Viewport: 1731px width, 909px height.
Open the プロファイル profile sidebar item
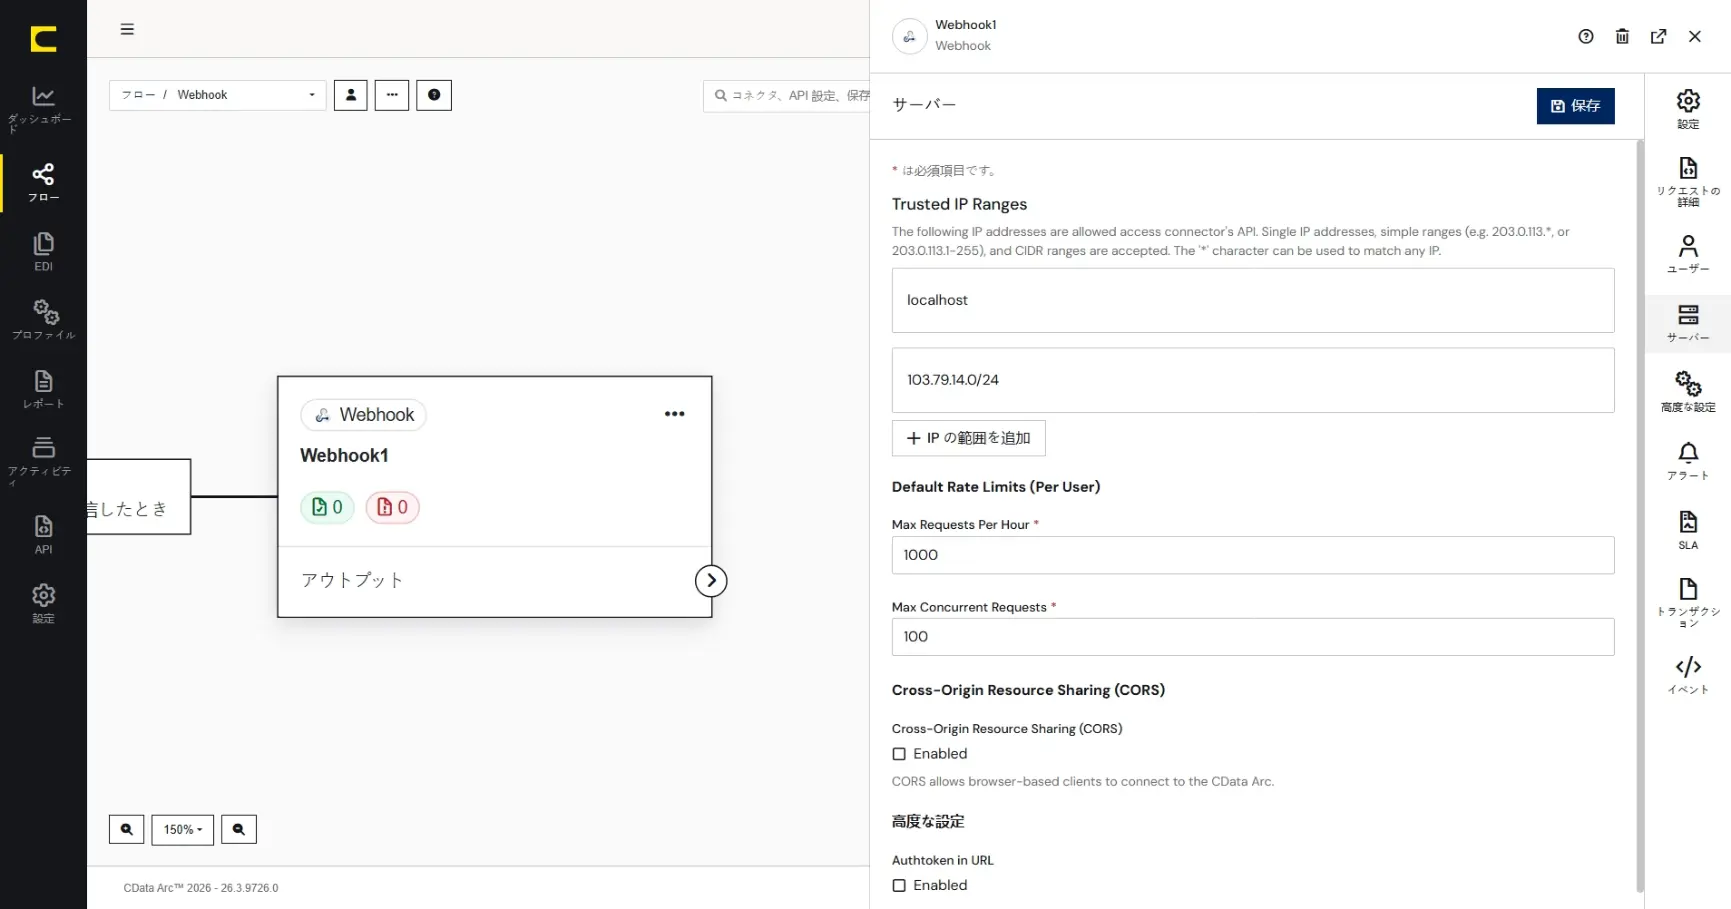pos(43,320)
